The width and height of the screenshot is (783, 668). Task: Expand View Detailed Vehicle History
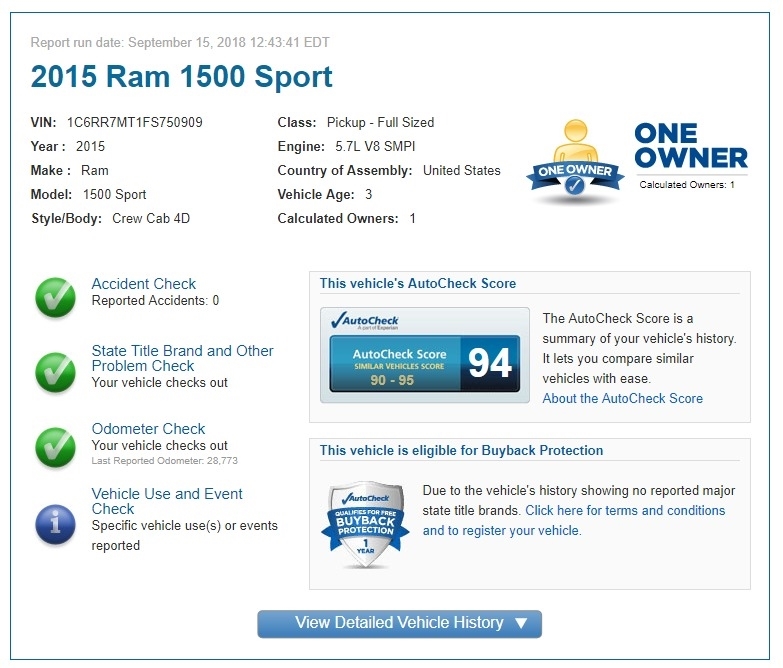(399, 623)
